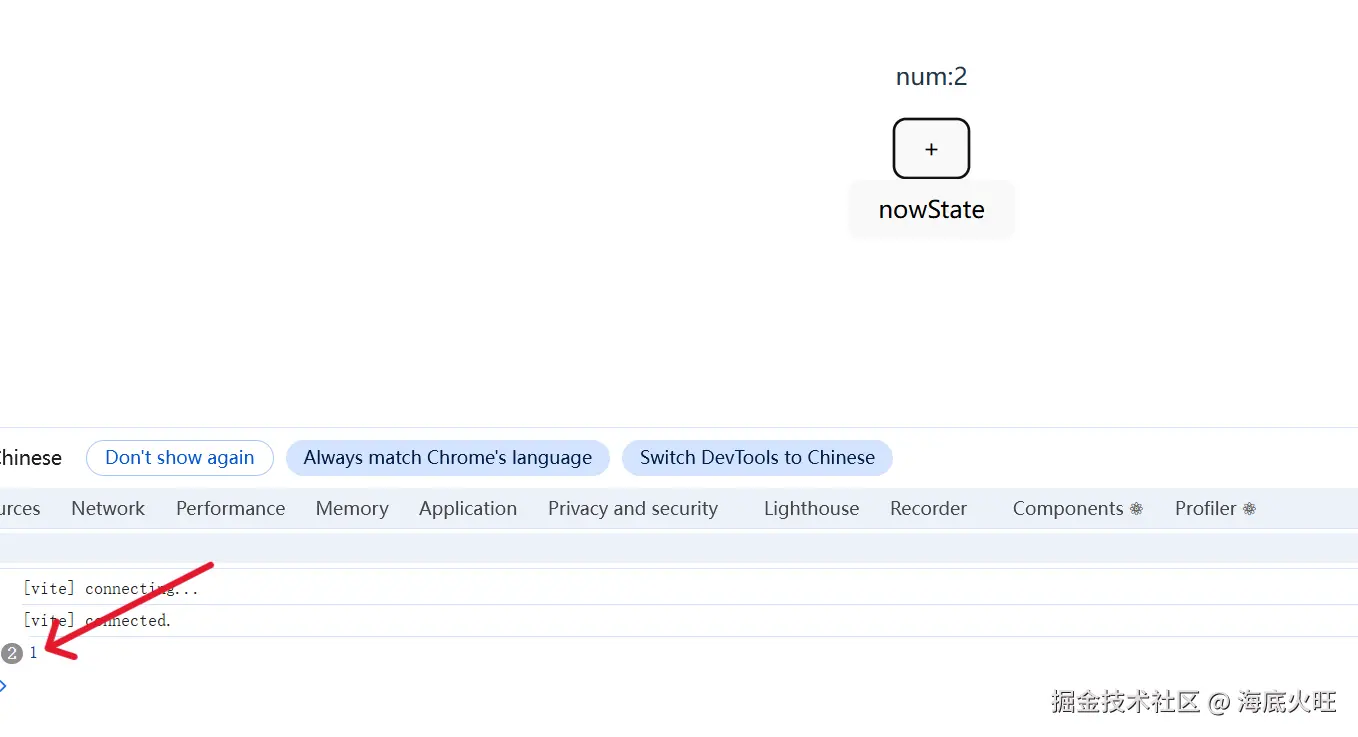The image size is (1358, 737).
Task: Click the nowState button
Action: [931, 210]
